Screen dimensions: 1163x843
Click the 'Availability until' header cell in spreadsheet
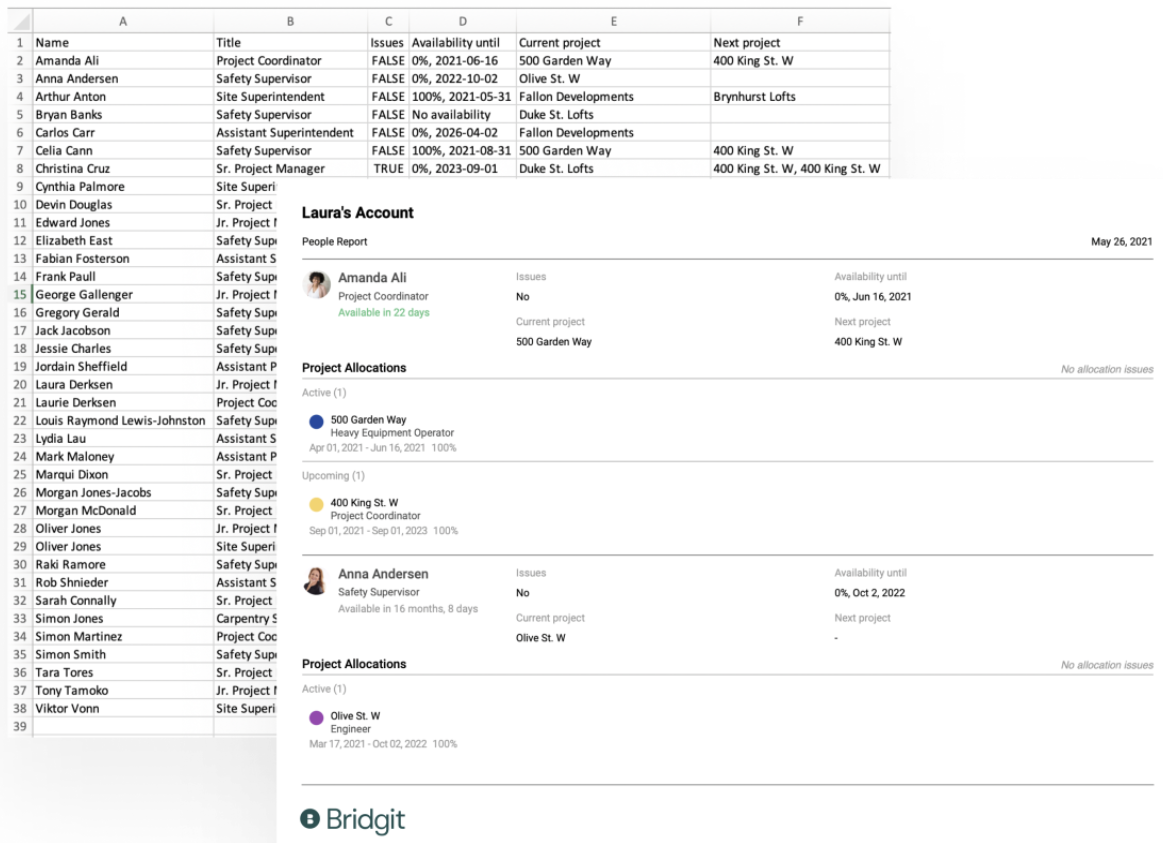coord(462,42)
